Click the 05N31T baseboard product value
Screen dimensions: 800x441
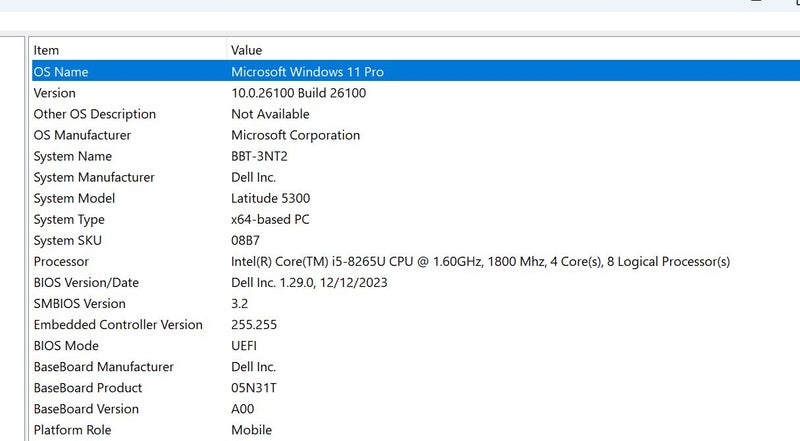tap(254, 388)
